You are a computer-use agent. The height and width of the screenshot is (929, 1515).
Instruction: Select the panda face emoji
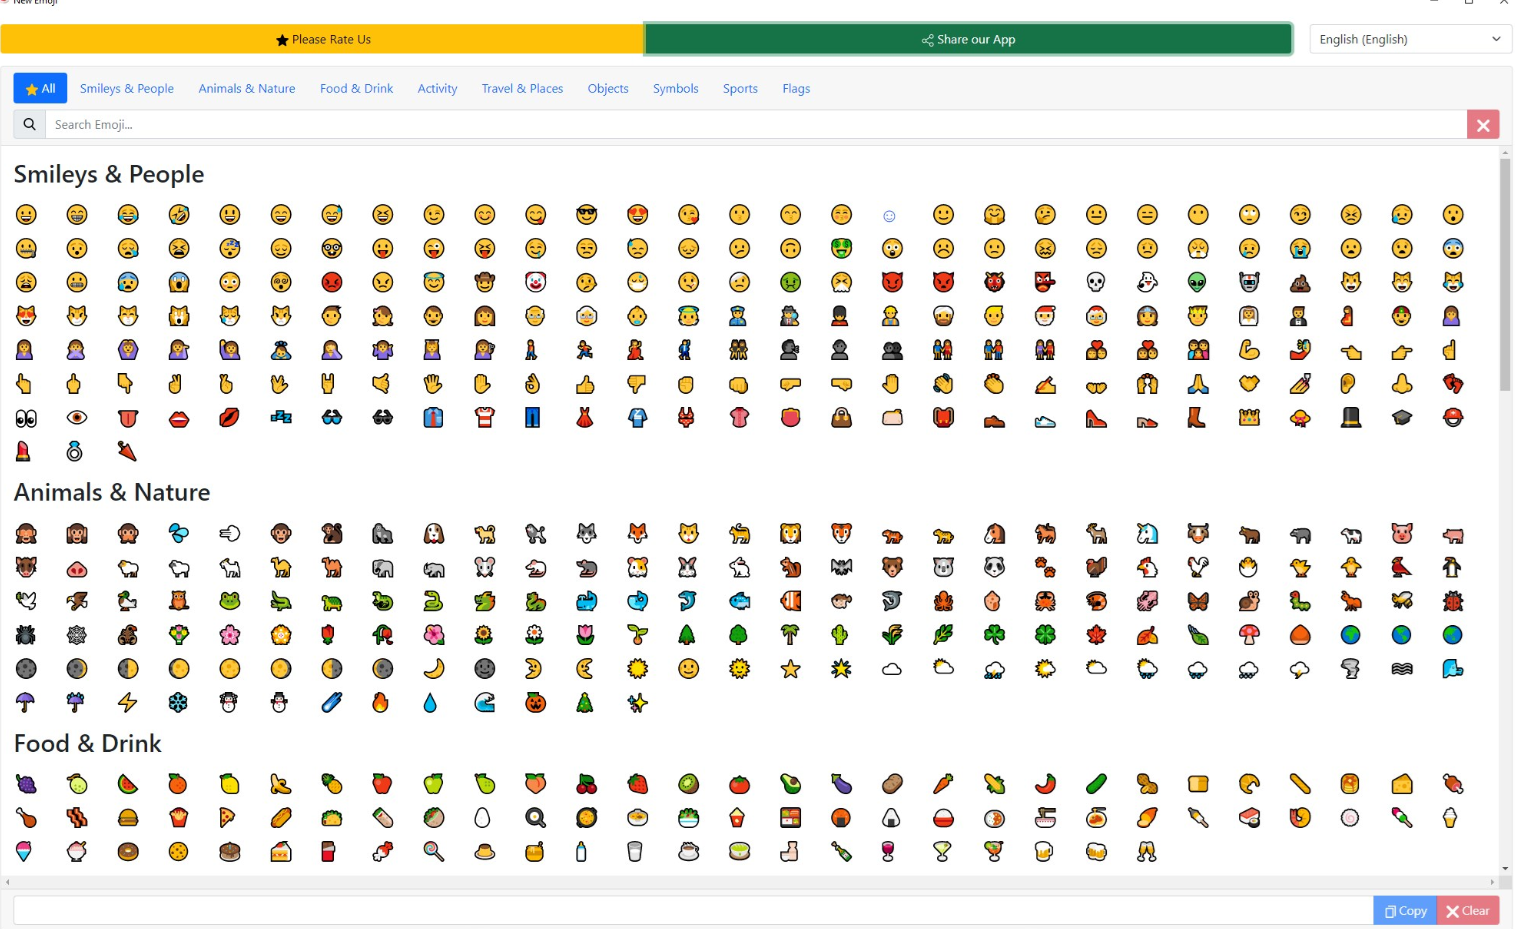(x=994, y=568)
